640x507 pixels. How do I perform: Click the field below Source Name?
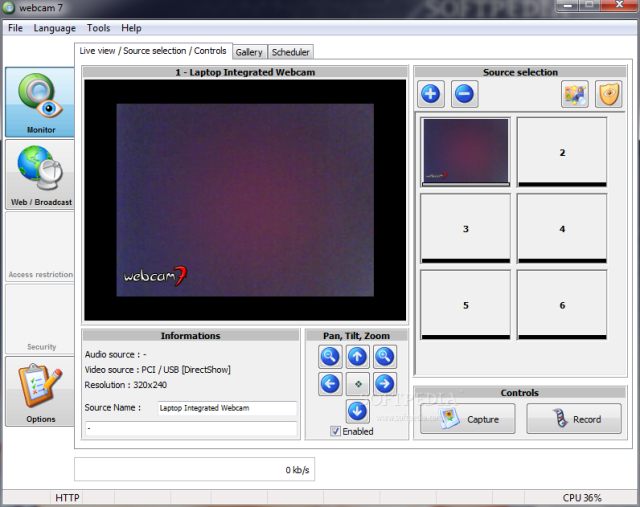coord(191,428)
